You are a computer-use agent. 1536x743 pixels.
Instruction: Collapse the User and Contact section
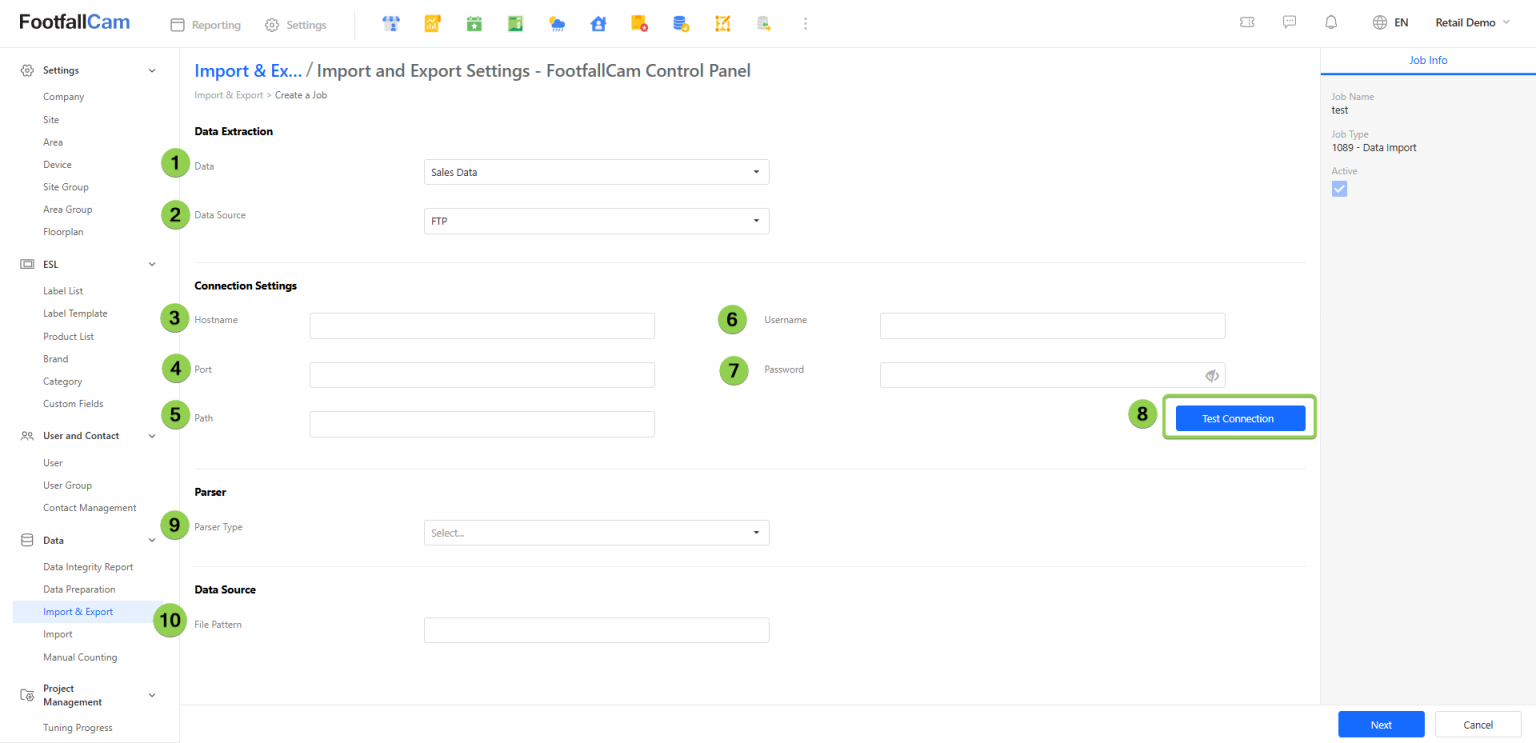click(152, 436)
